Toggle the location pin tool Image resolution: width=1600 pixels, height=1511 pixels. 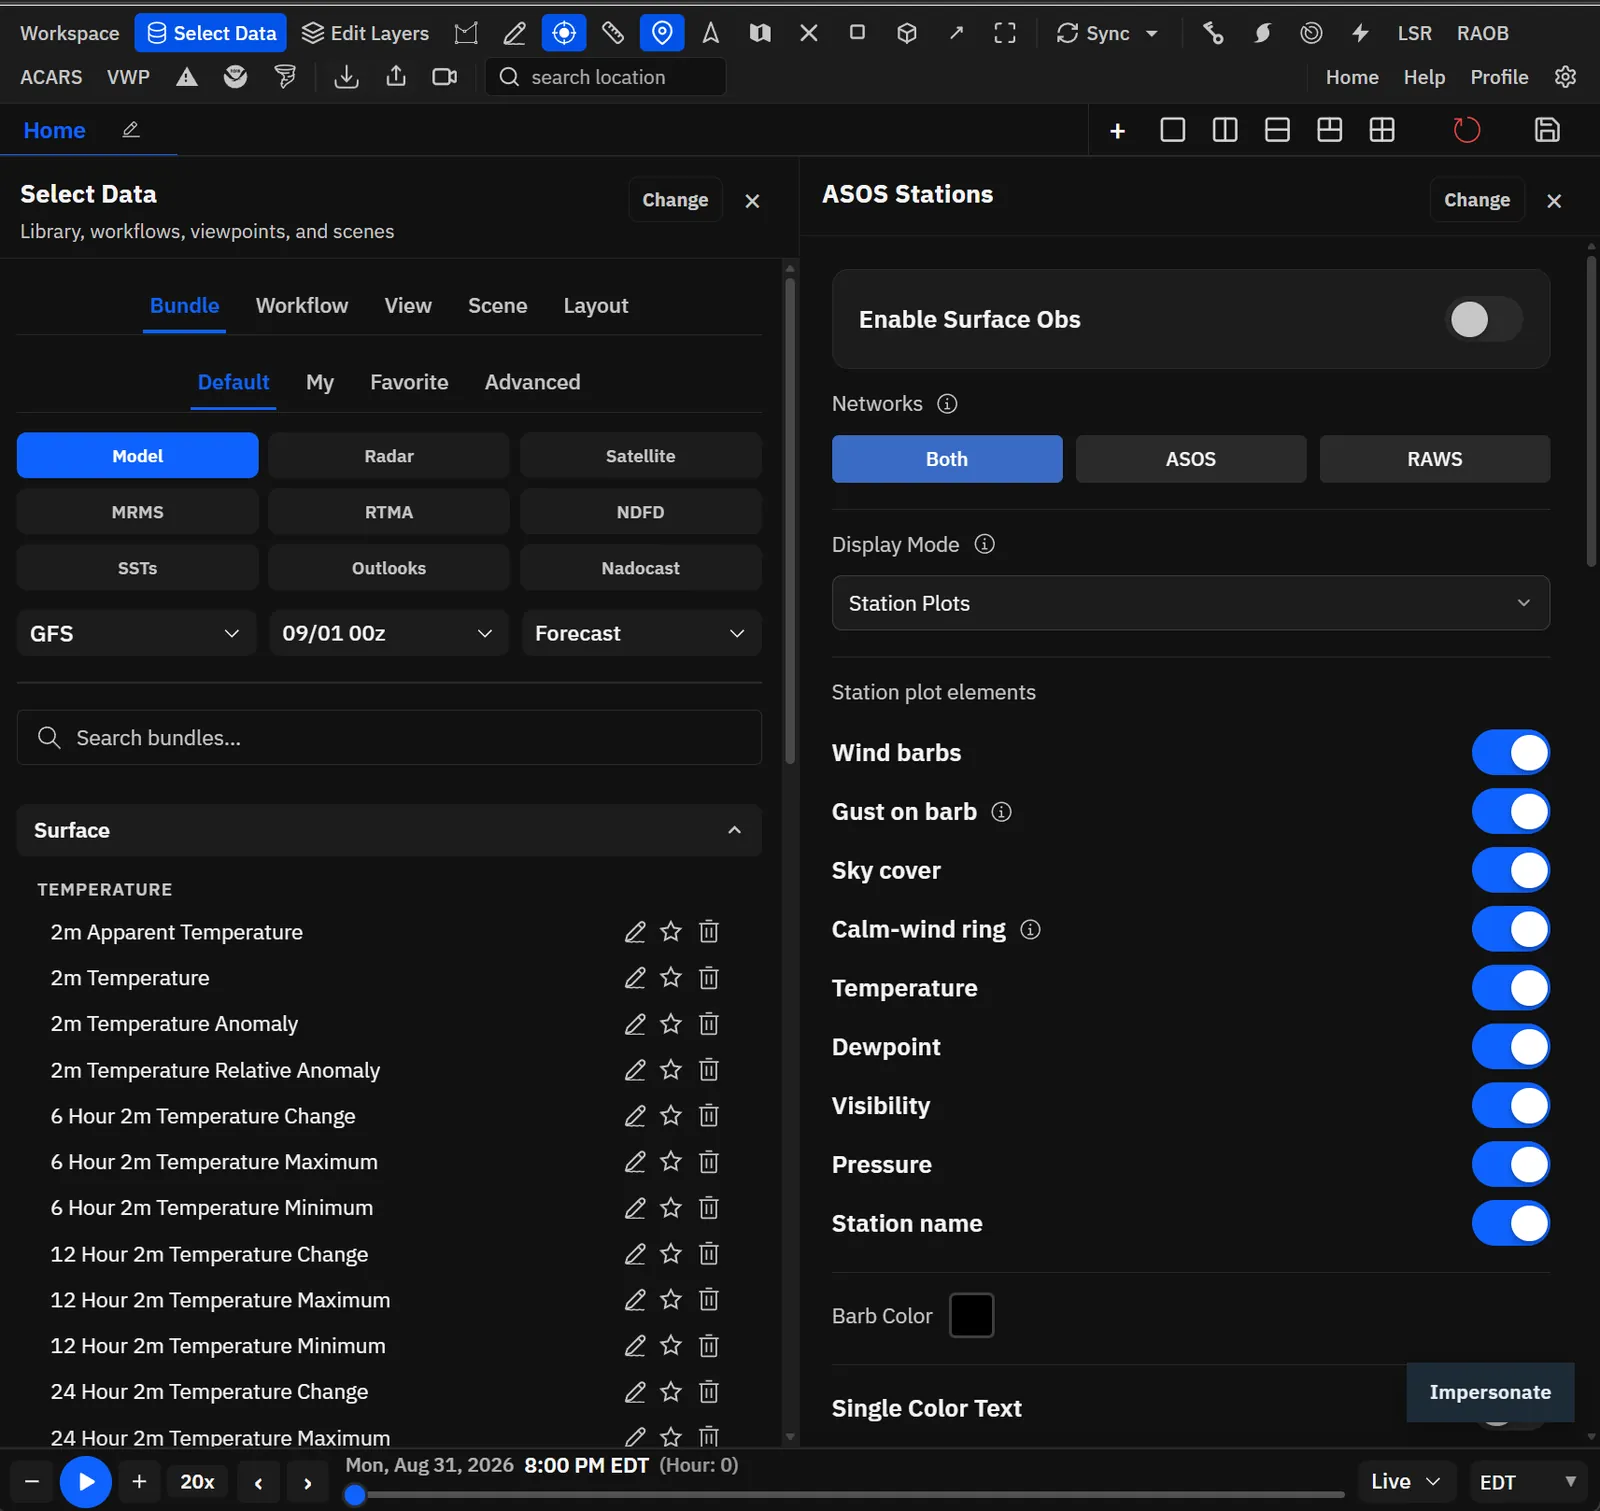pos(662,33)
